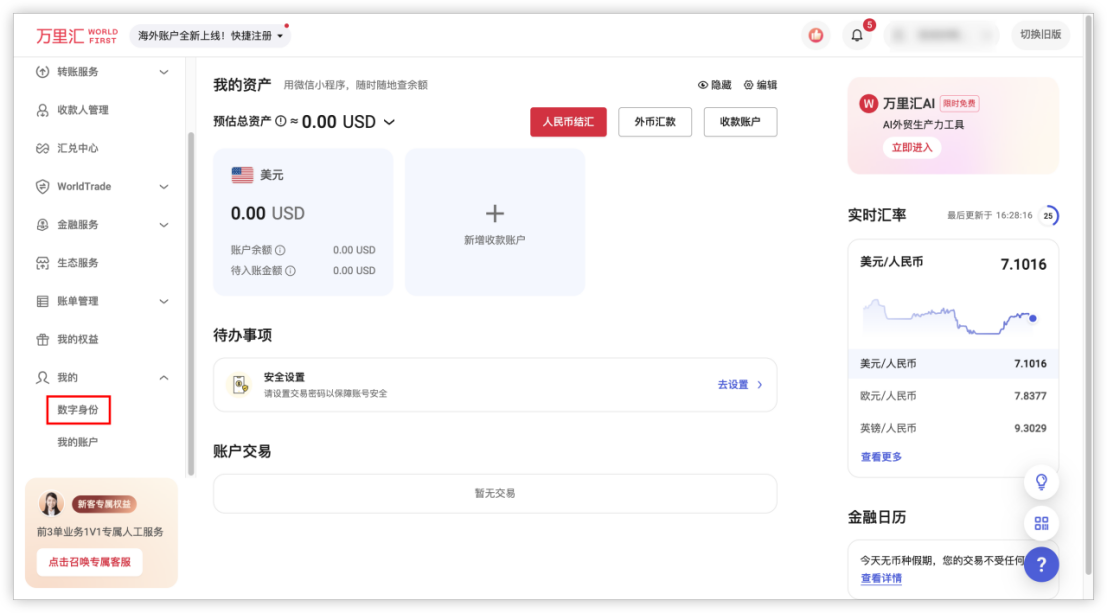Click 查看更多 exchange rates link
This screenshot has width=1107, height=613.
click(881, 457)
